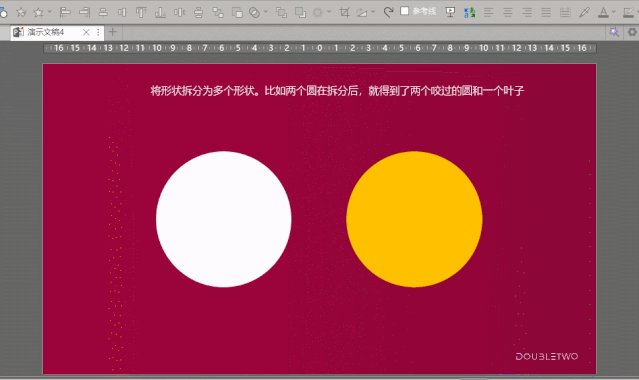
Task: Open font color dropdown arrow
Action: 613,12
